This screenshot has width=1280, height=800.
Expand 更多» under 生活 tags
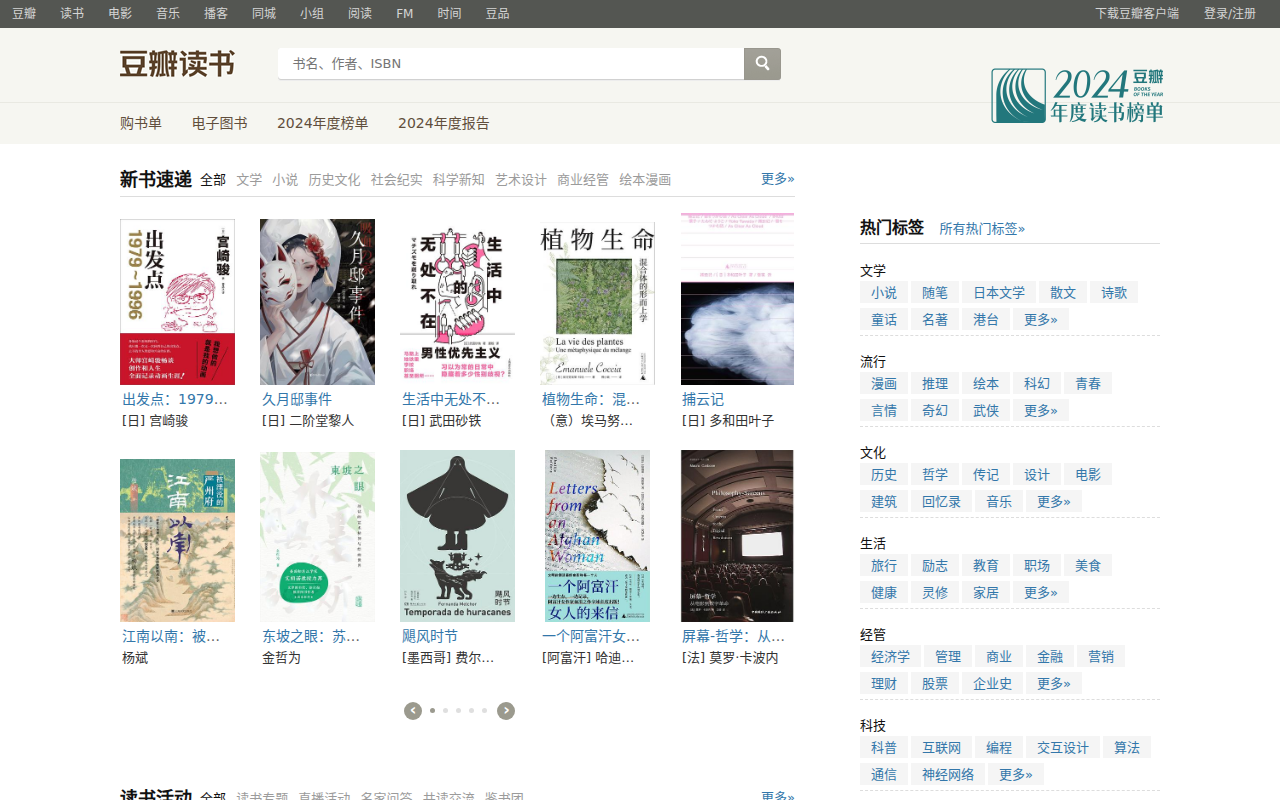1041,592
